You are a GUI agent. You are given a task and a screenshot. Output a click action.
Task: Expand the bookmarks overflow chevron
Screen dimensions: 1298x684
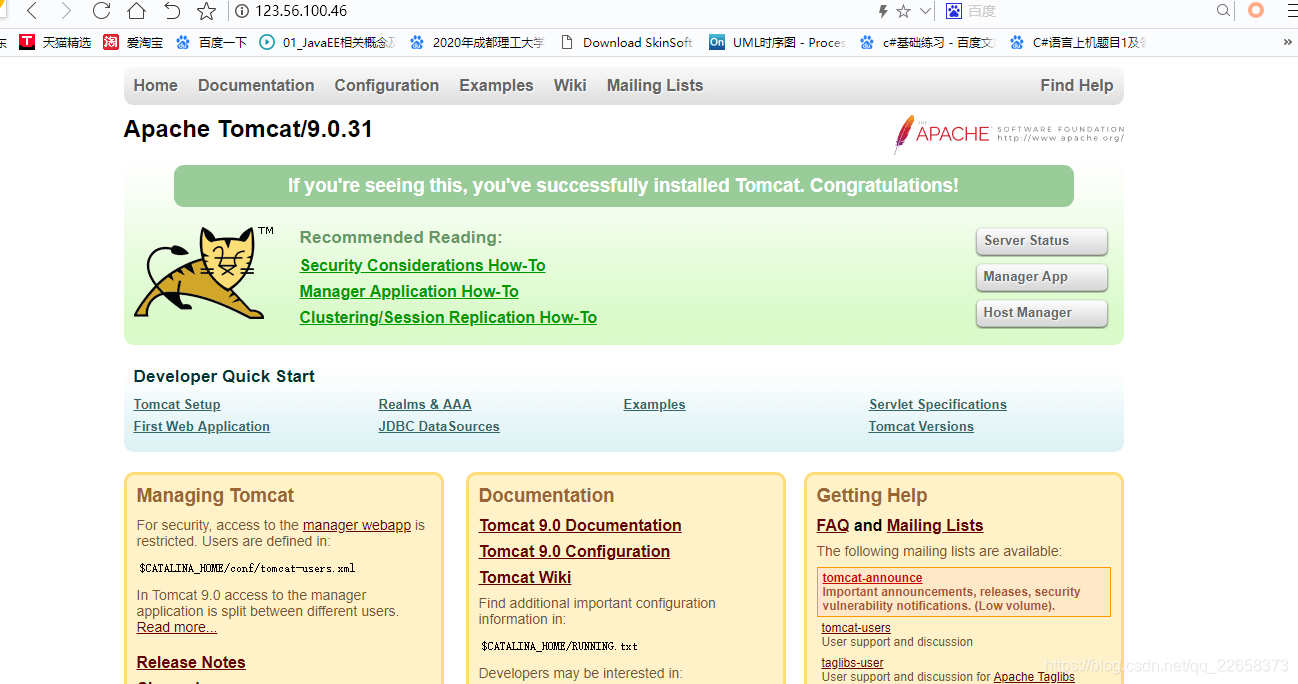1286,42
